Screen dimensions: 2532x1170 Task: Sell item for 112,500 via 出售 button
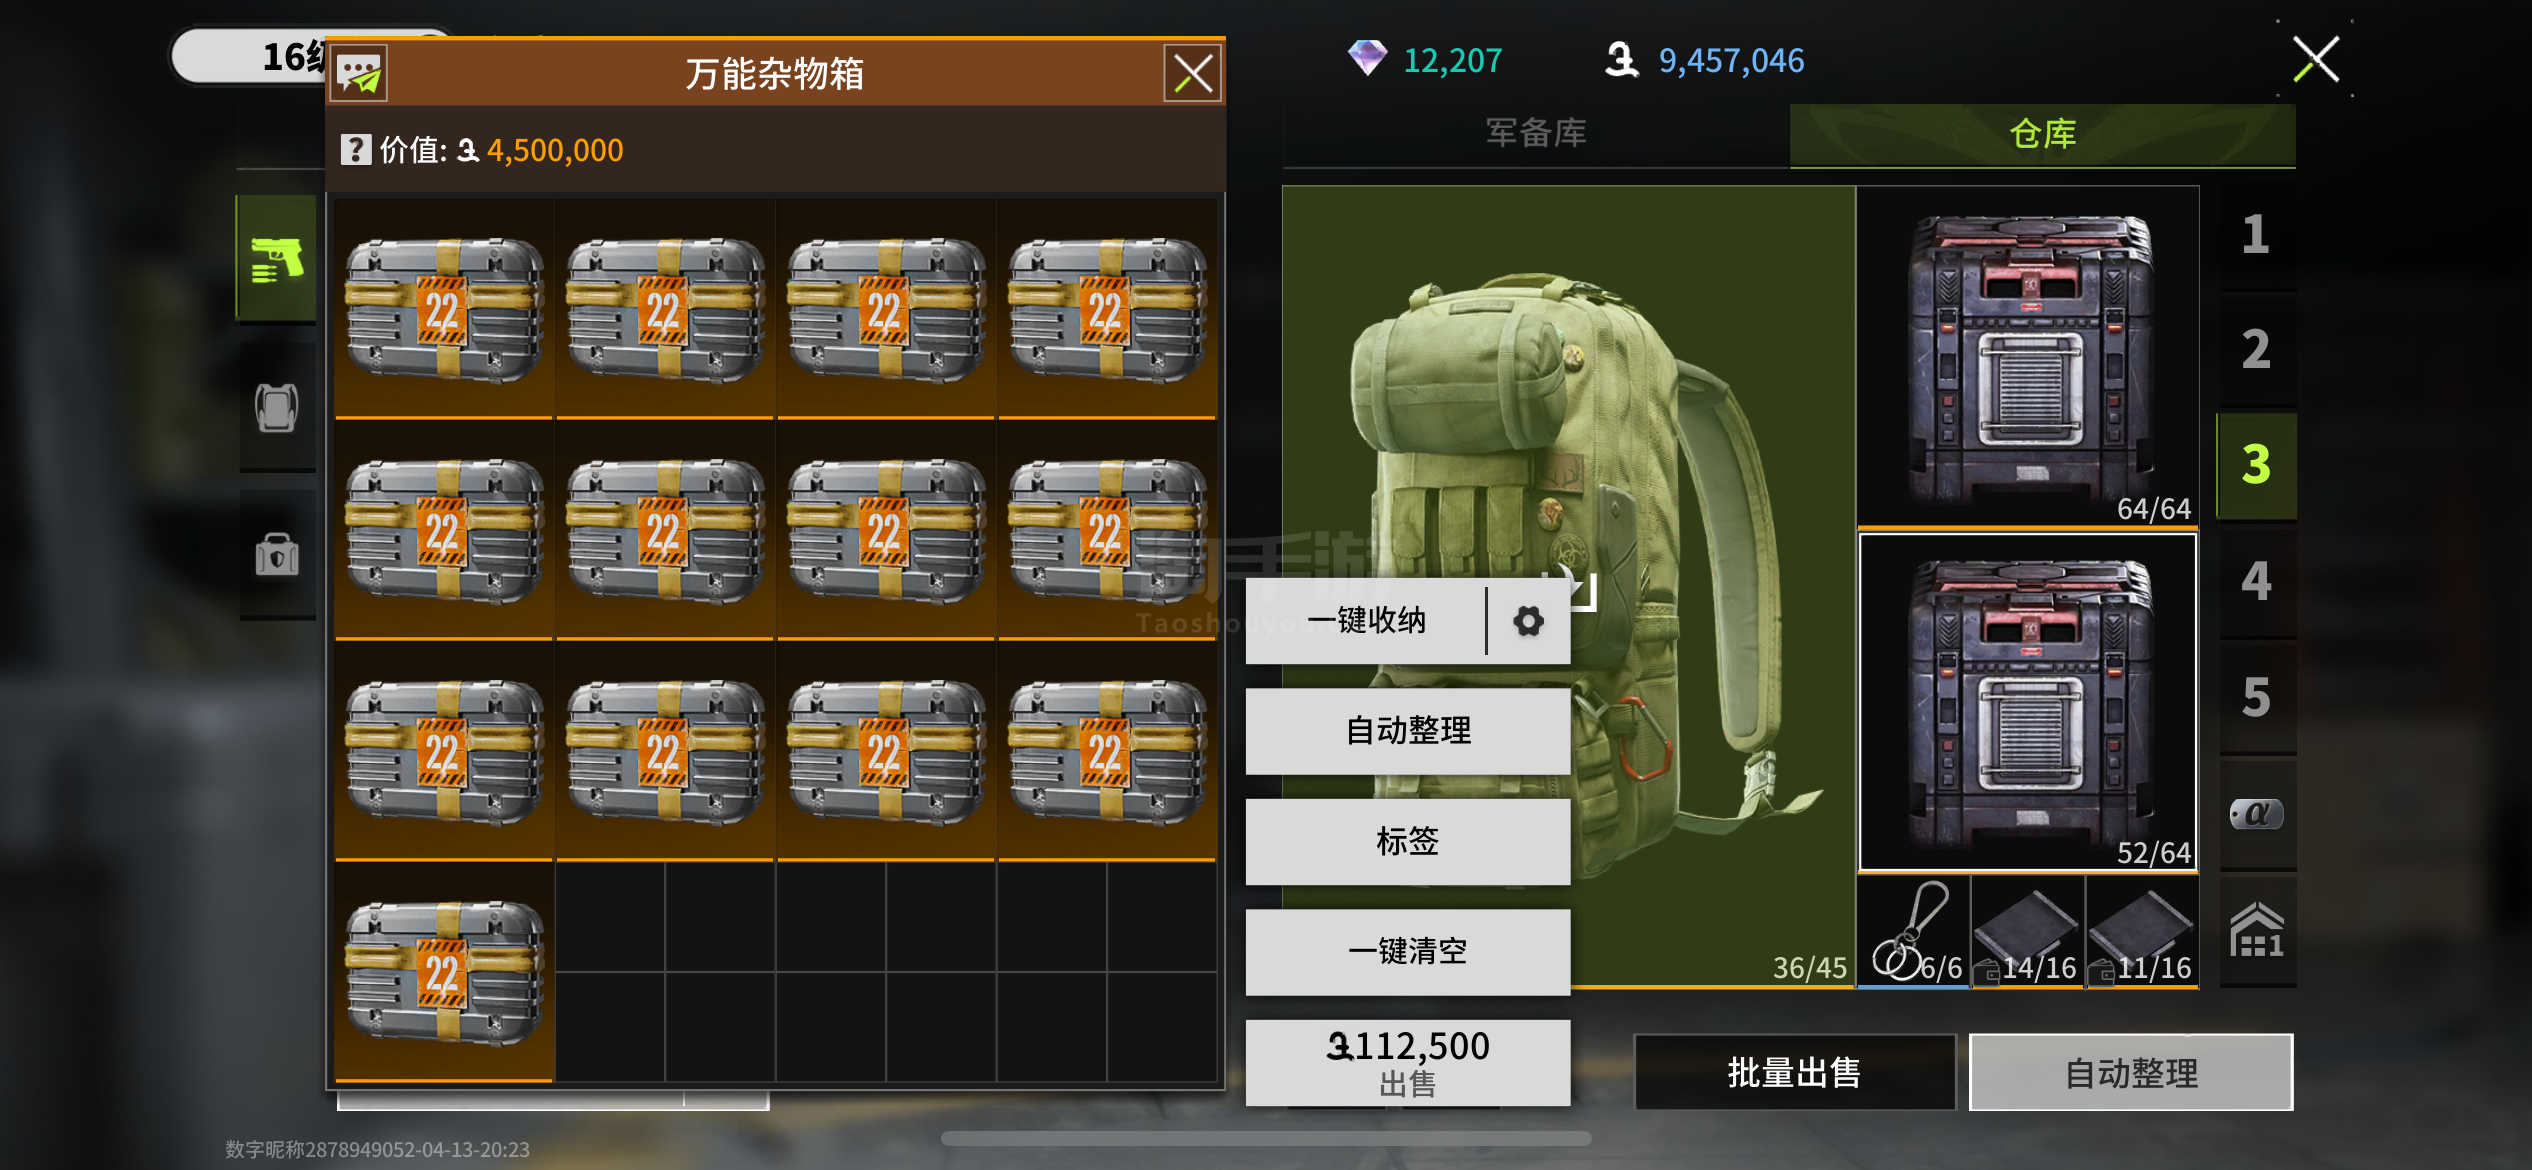[1408, 1062]
